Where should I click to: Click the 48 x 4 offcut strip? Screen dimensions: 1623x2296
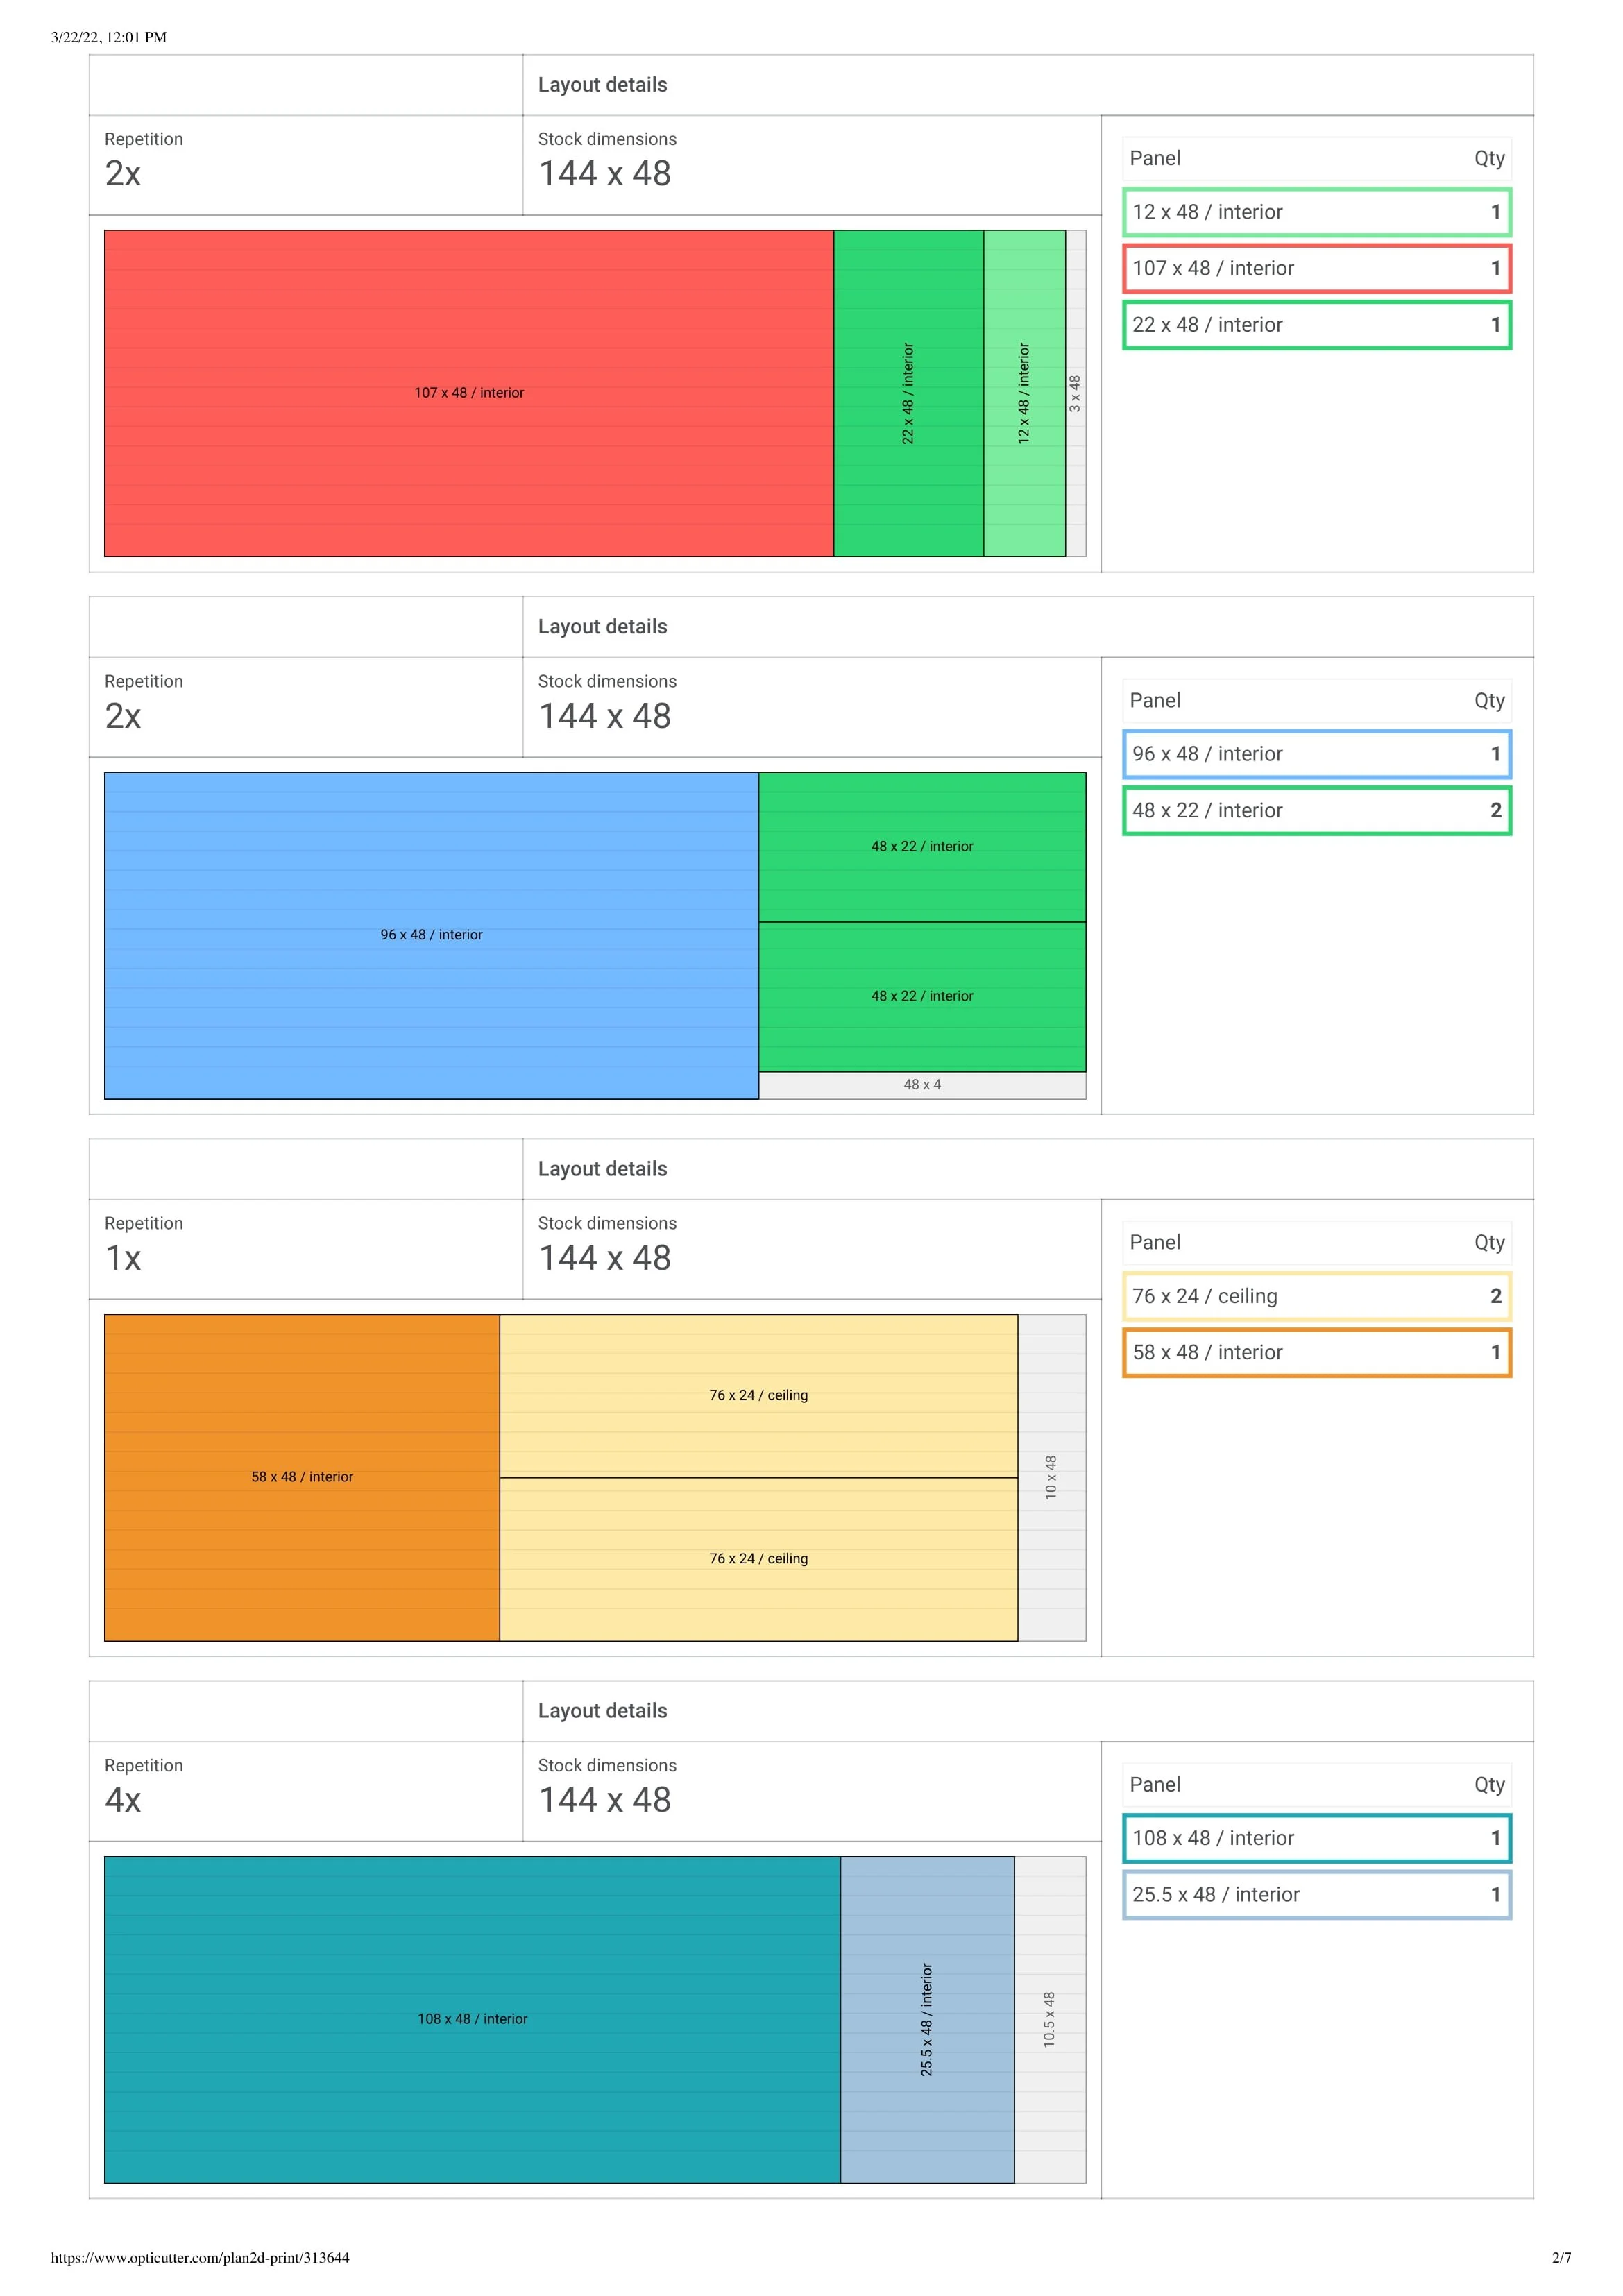click(x=921, y=1085)
